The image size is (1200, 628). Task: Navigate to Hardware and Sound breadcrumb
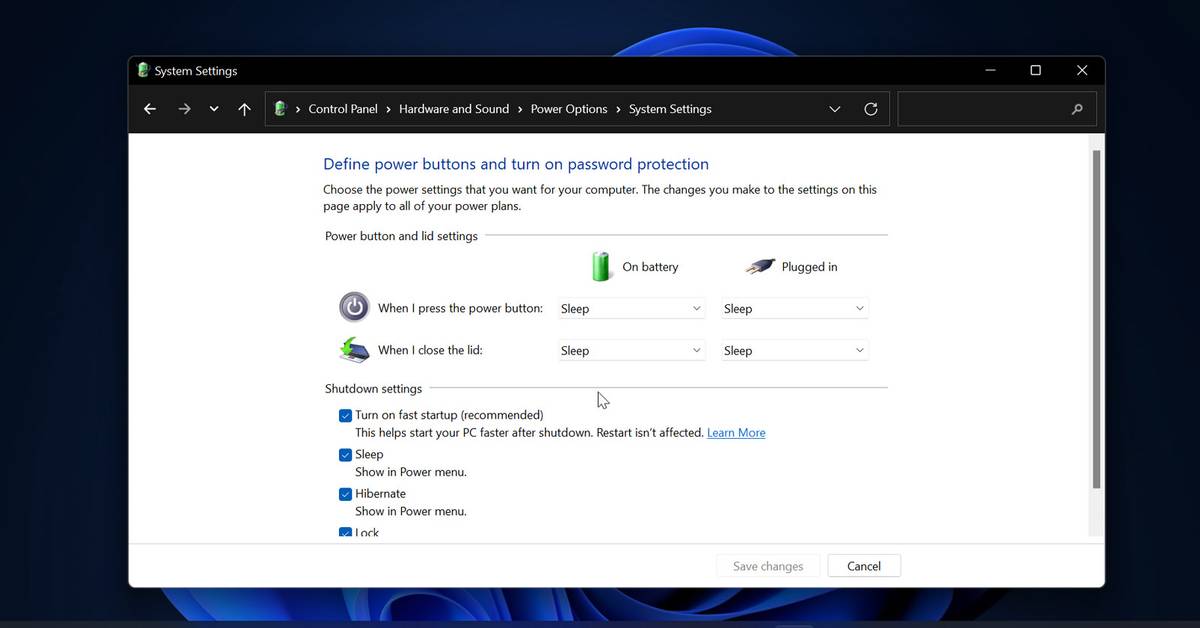click(x=454, y=109)
